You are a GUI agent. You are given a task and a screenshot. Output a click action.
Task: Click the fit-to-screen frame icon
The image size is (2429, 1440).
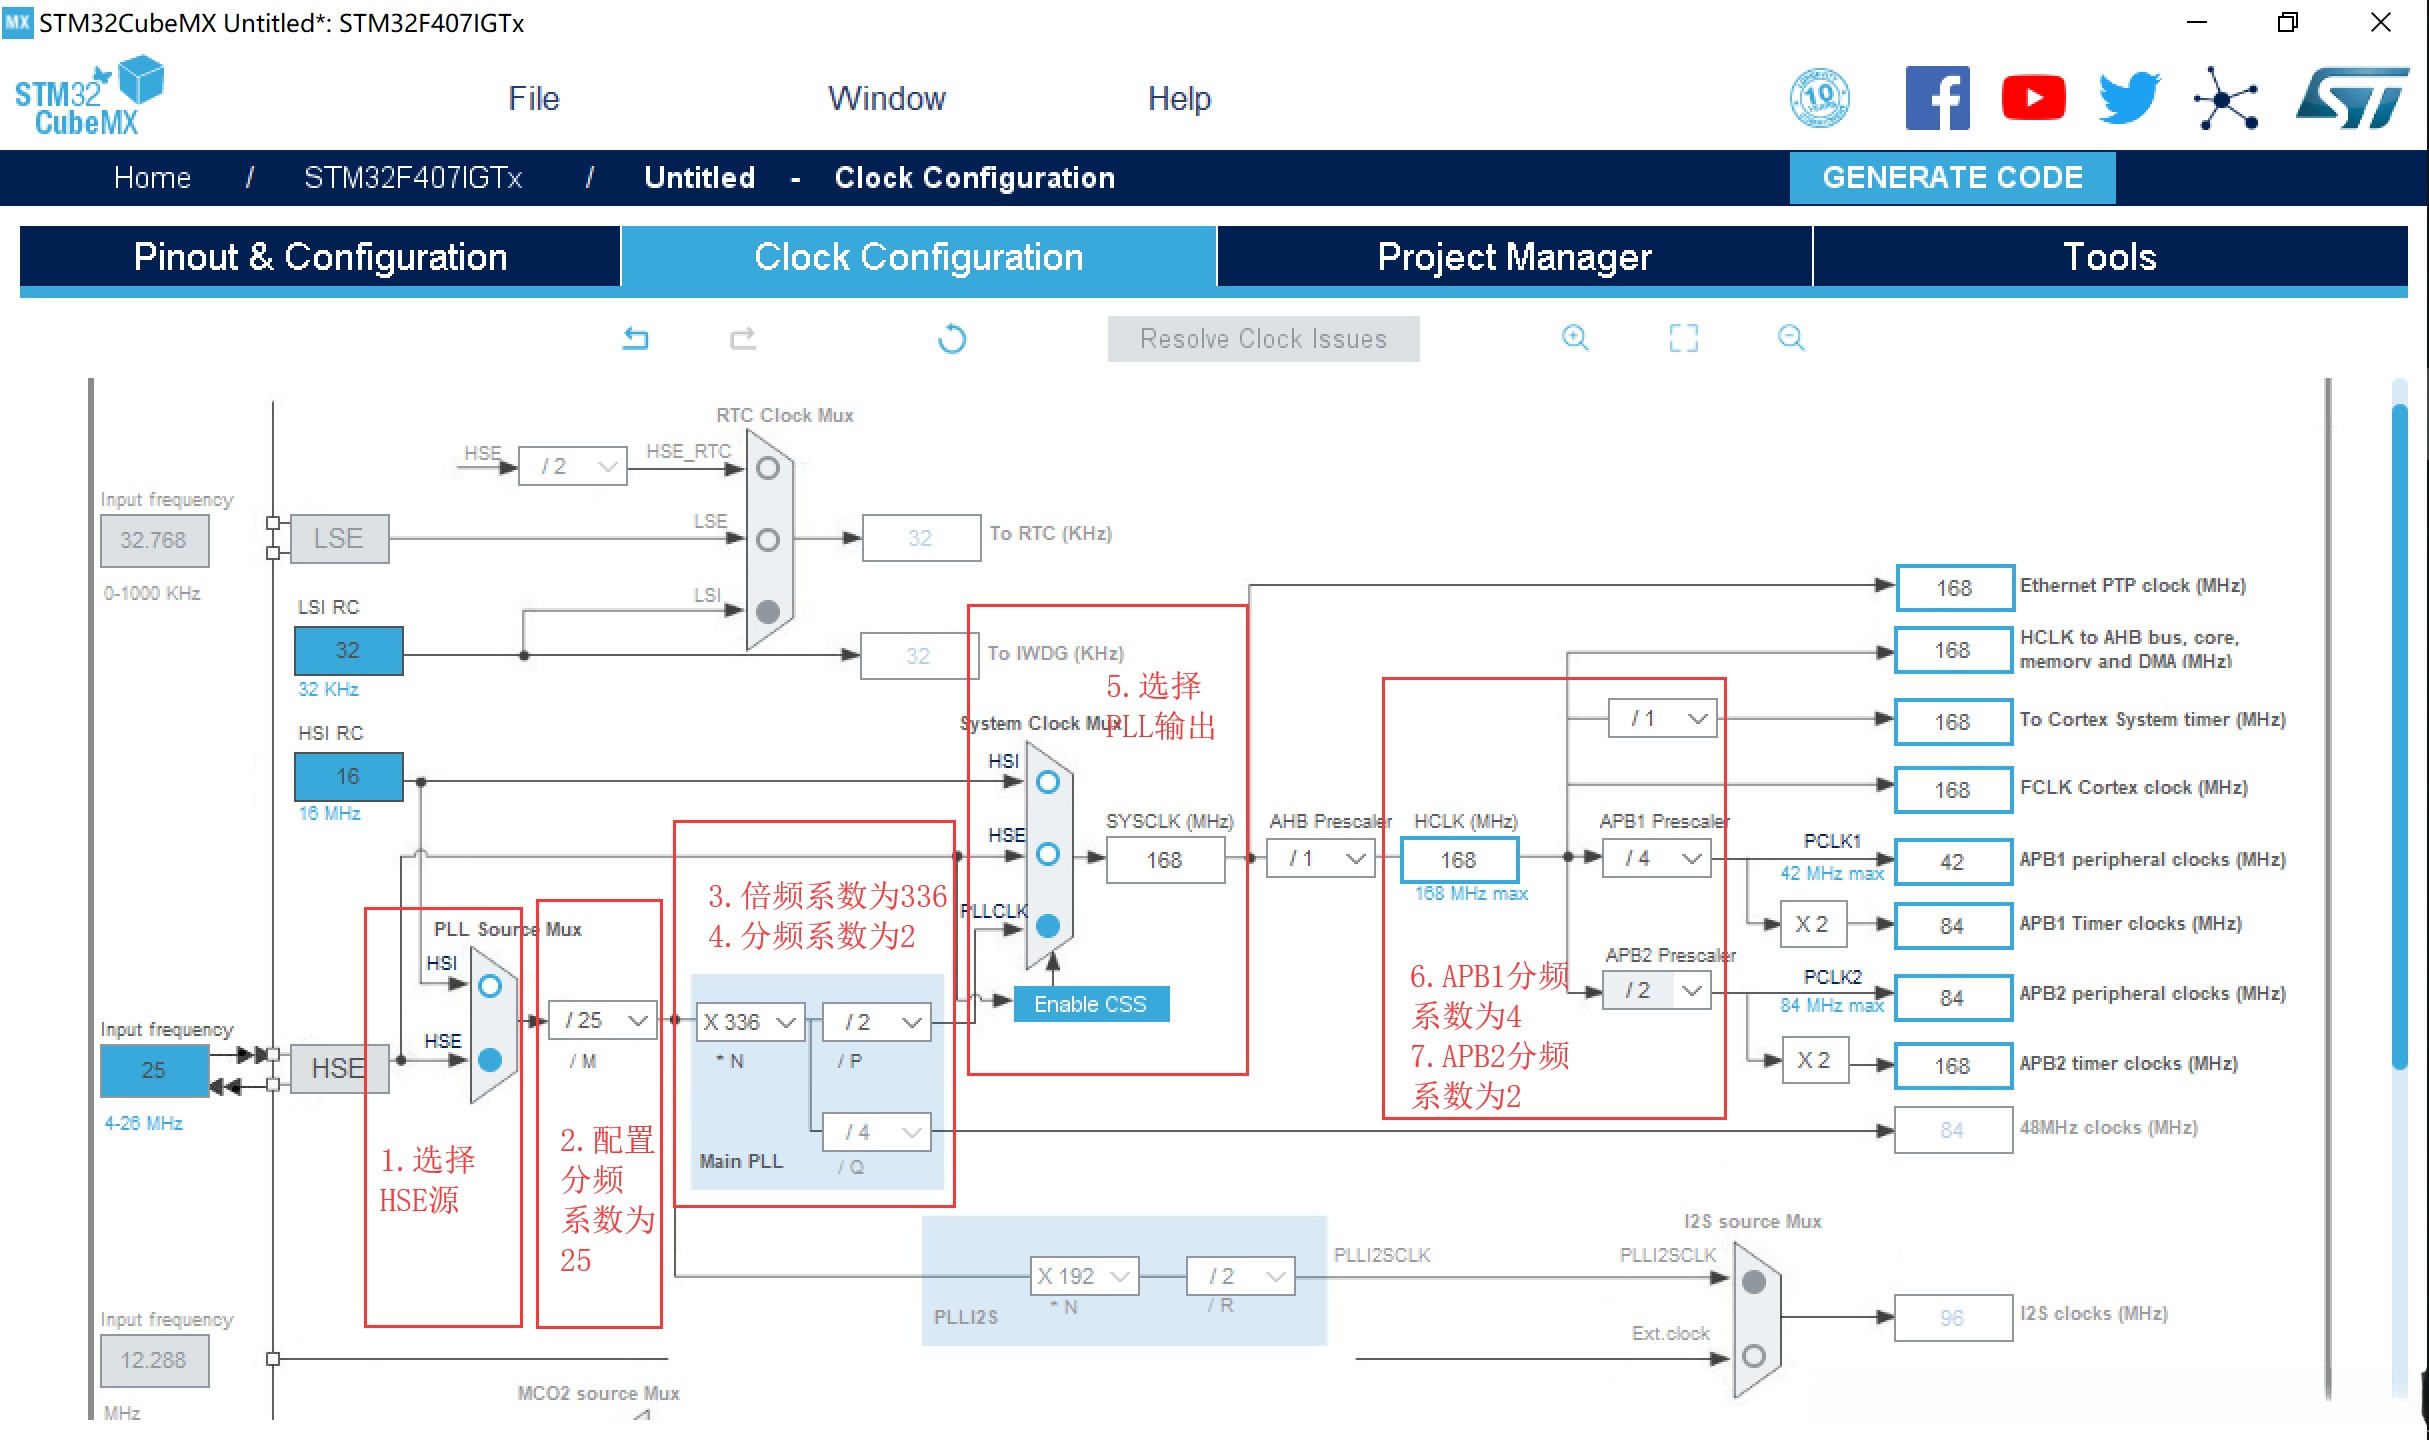pos(1683,338)
